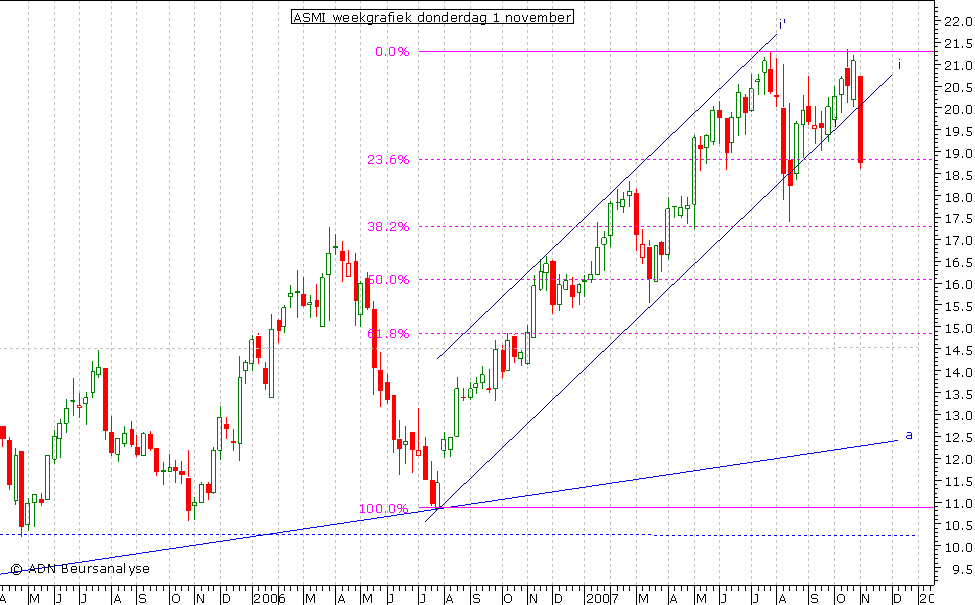Click the 21.0 price axis label
The image size is (975, 605).
pos(958,66)
